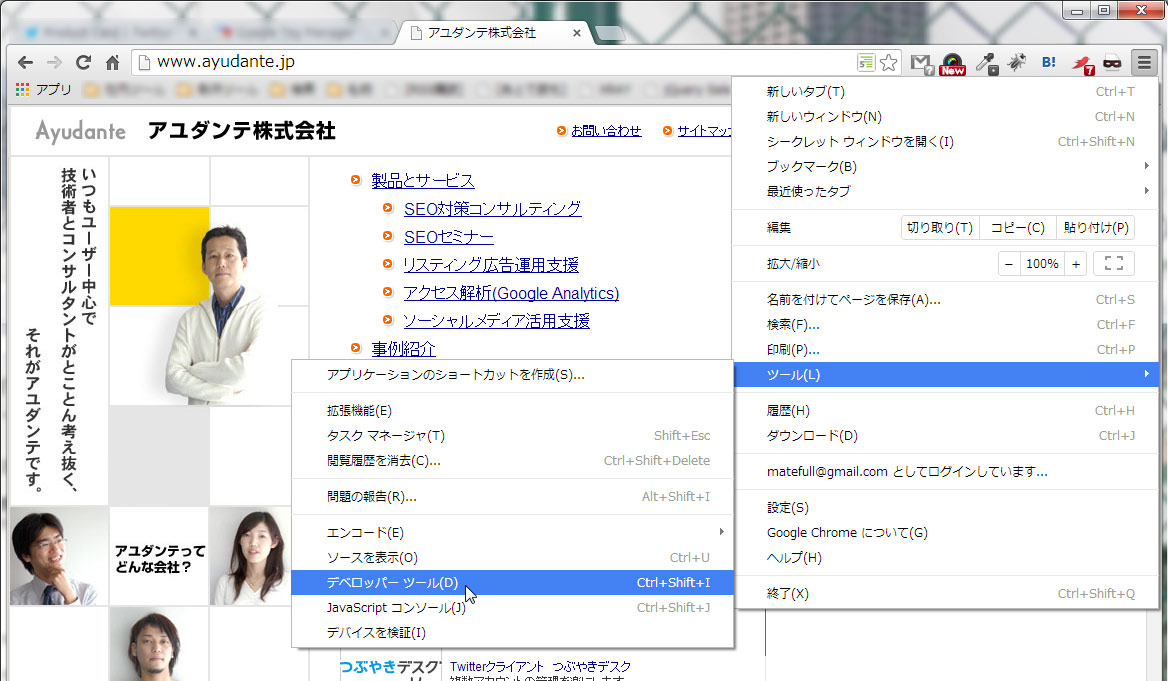This screenshot has width=1168, height=681.
Task: Open デベロッパー ツール(D)
Action: pyautogui.click(x=512, y=583)
